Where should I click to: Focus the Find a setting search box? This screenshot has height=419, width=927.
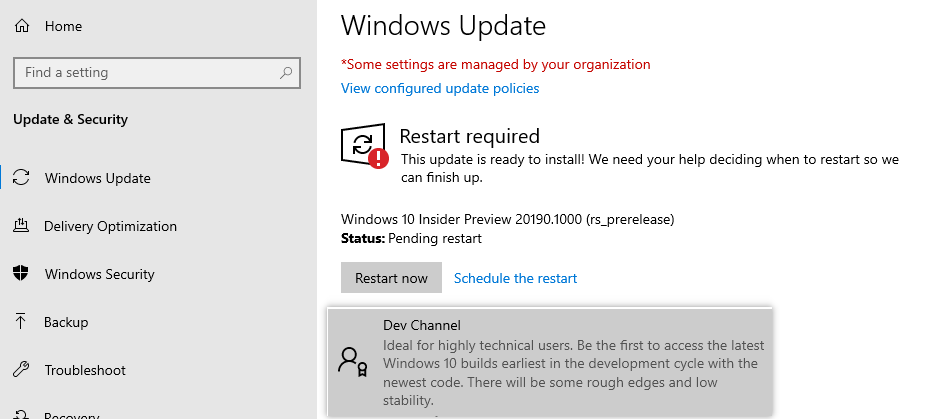pyautogui.click(x=157, y=73)
